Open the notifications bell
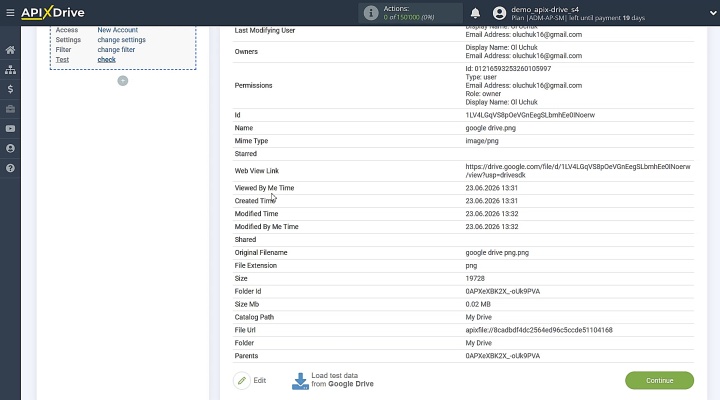The image size is (720, 400). (x=475, y=13)
